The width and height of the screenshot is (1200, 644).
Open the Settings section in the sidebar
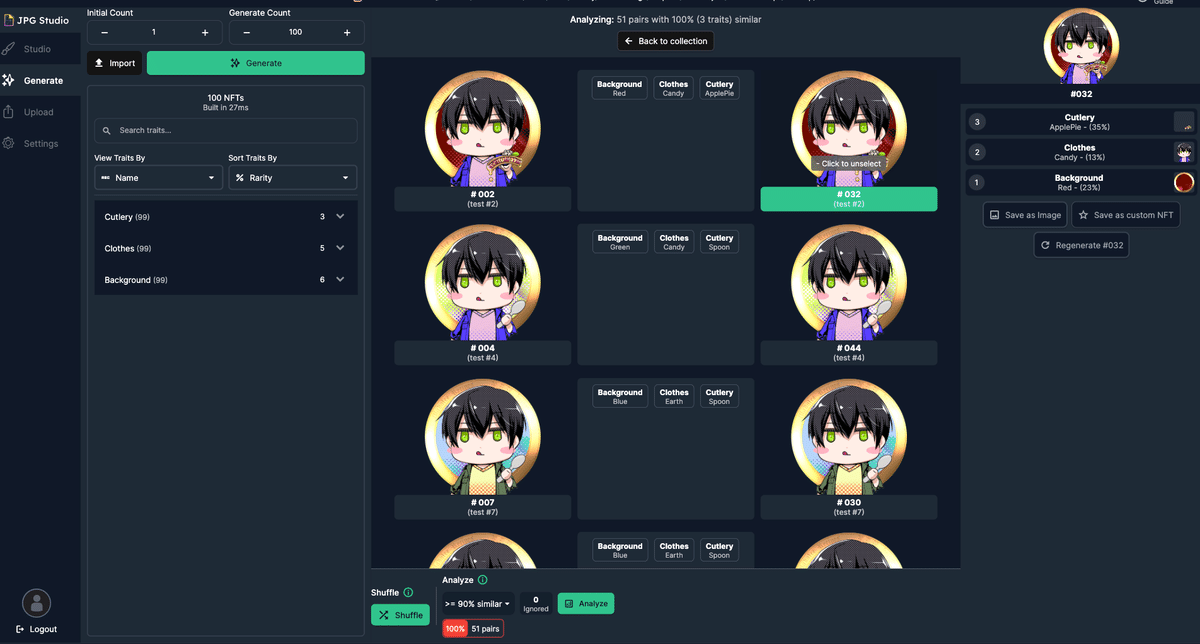pyautogui.click(x=40, y=143)
